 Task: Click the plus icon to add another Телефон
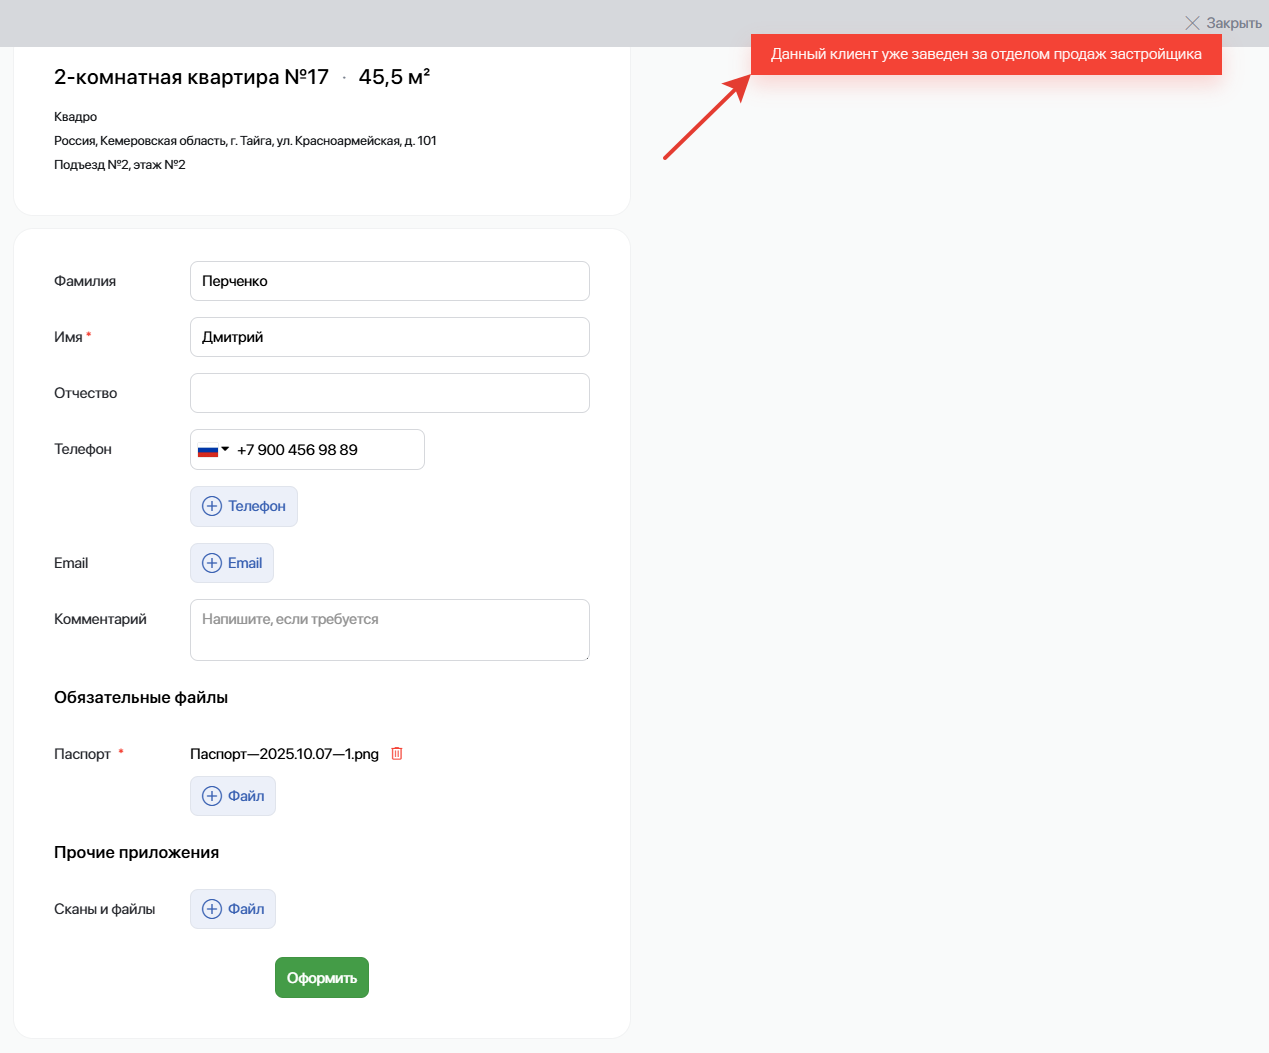click(x=212, y=506)
